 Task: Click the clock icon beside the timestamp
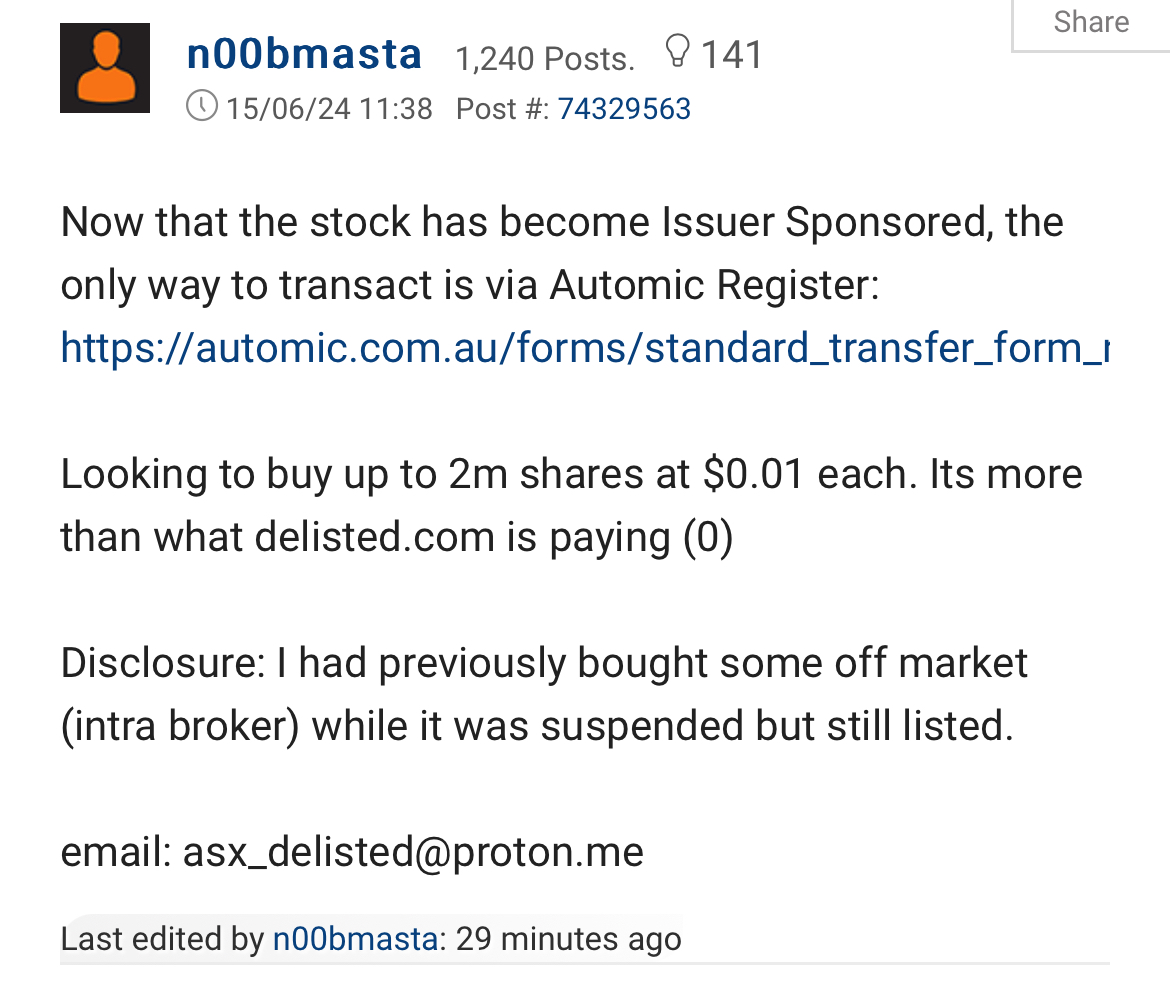click(202, 106)
